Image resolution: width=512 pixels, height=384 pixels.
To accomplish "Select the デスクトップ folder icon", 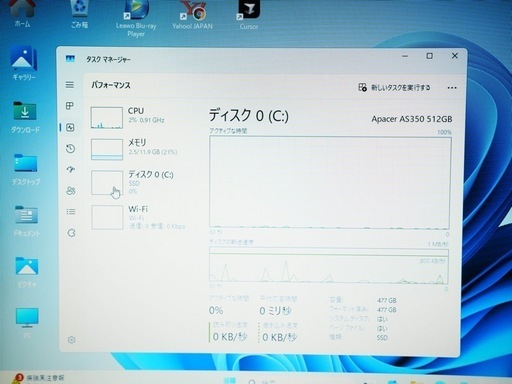I will point(26,169).
